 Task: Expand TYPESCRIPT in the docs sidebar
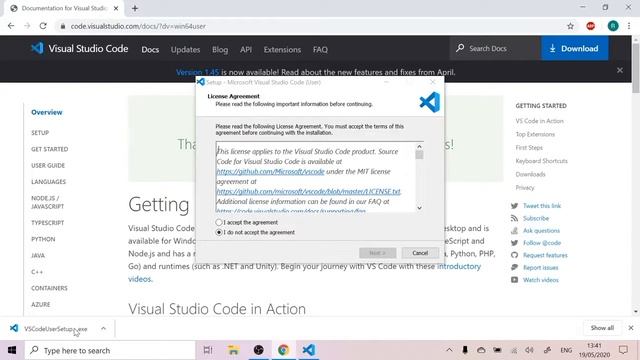pos(47,222)
